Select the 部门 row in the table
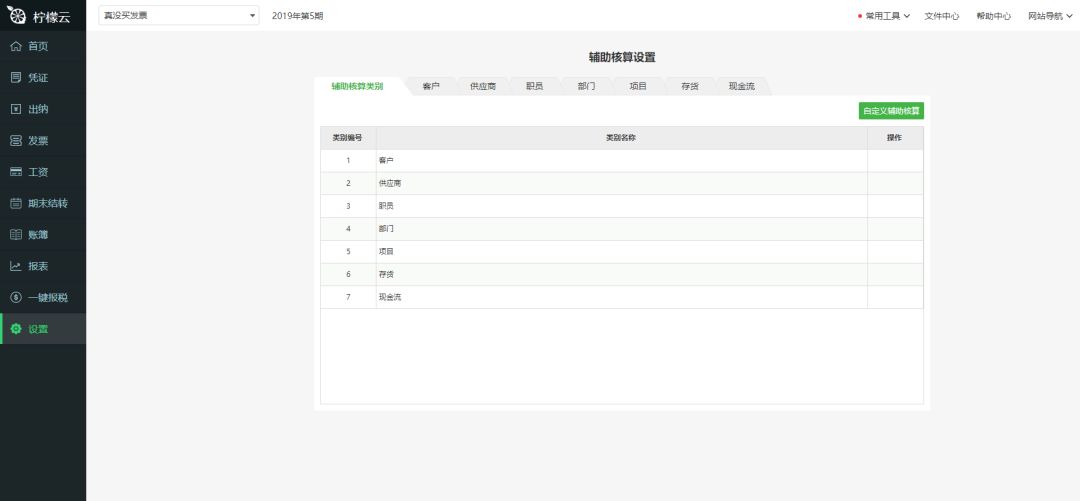The image size is (1080, 501). pos(622,229)
